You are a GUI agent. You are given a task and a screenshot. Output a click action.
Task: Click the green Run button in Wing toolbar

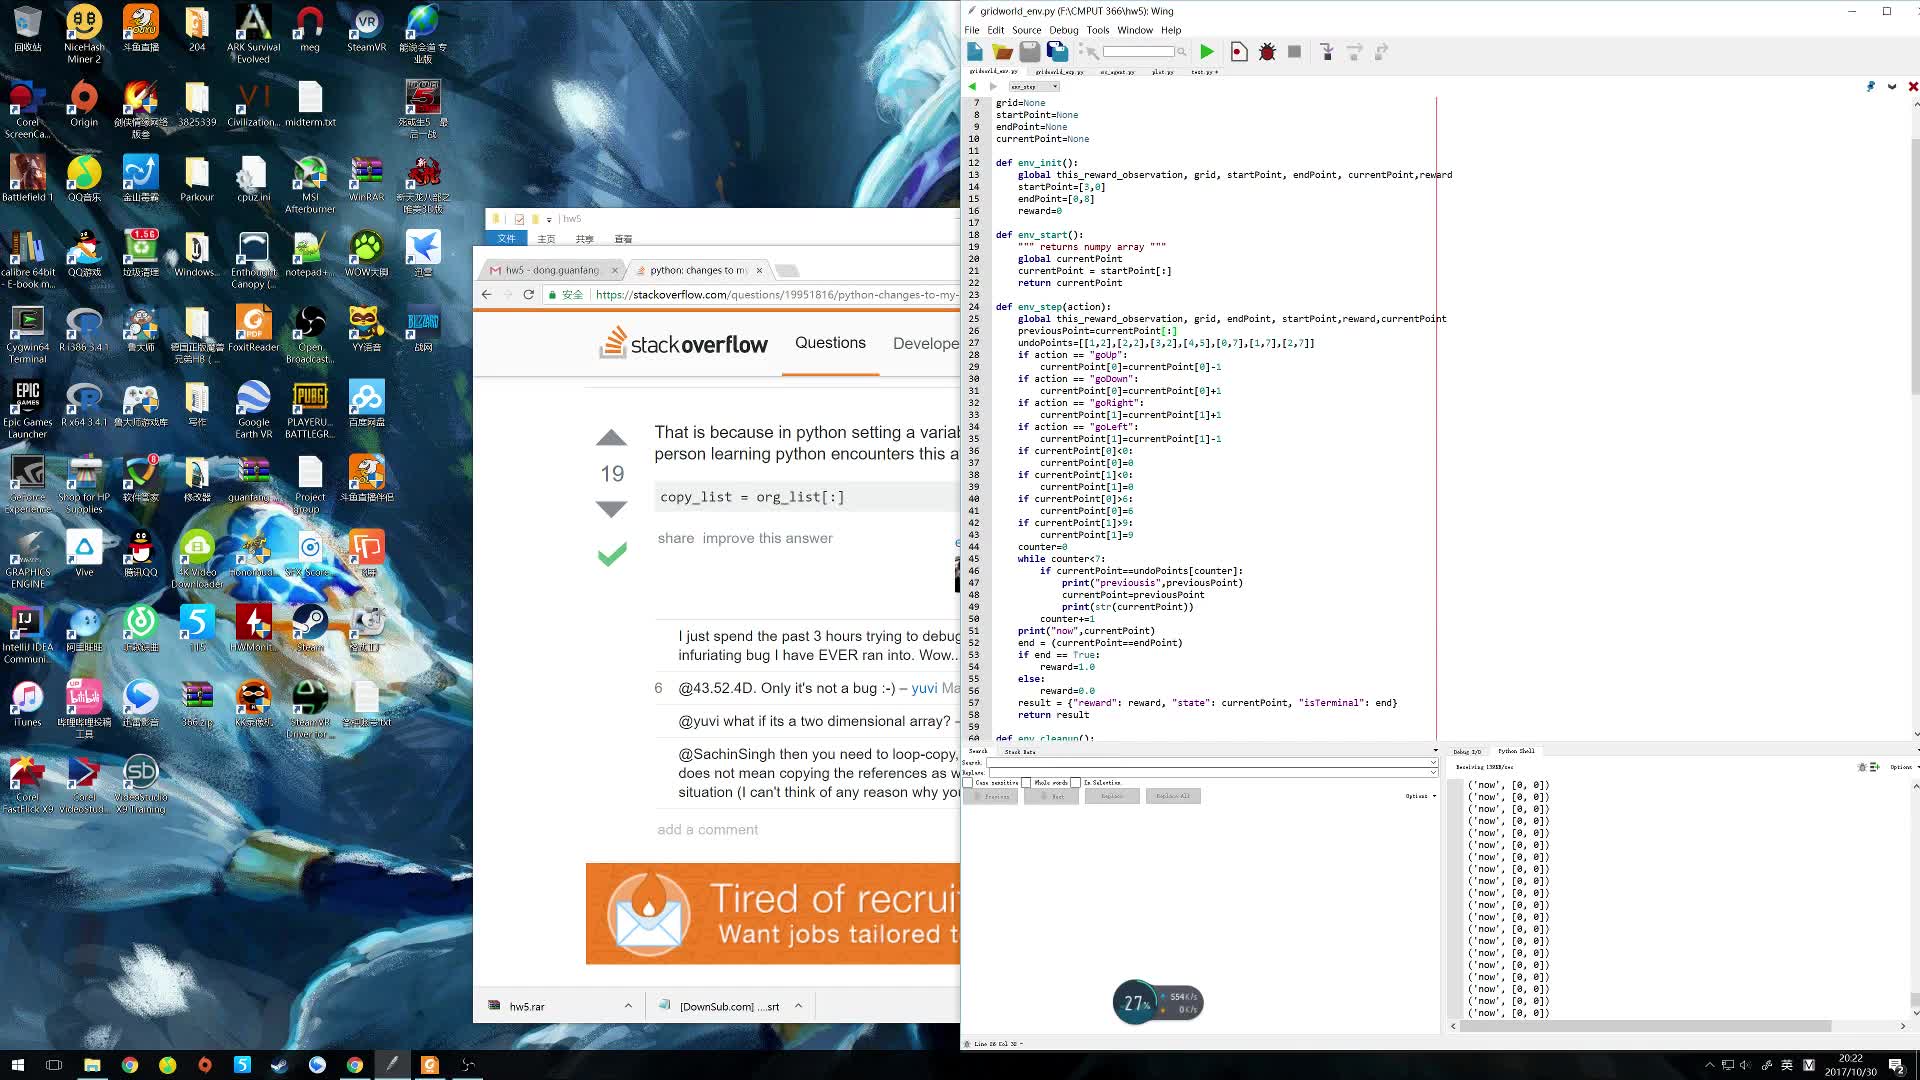tap(1207, 52)
